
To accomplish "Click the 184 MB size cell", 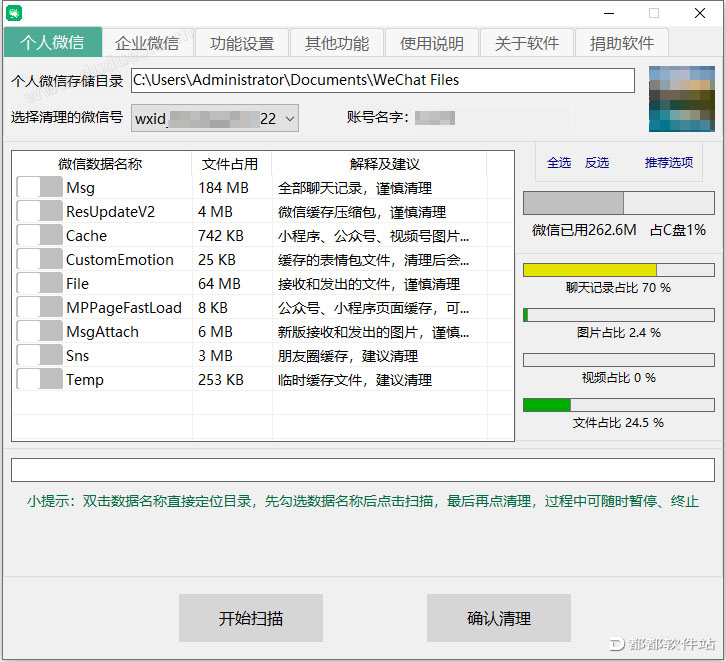I will 224,188.
